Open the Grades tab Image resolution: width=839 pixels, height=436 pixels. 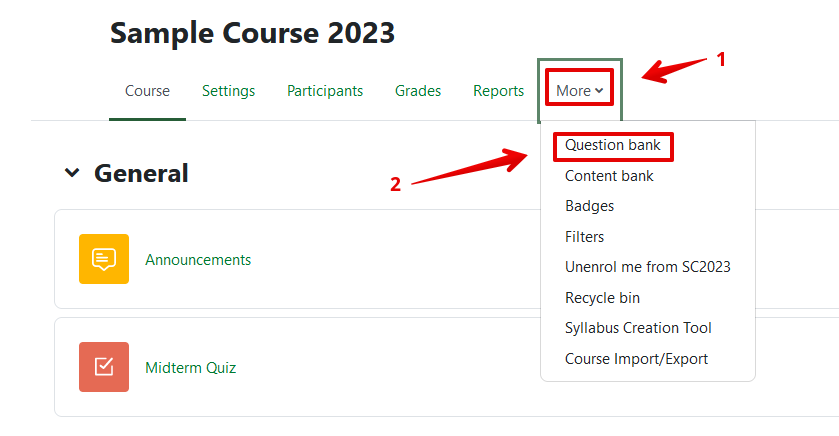click(418, 91)
